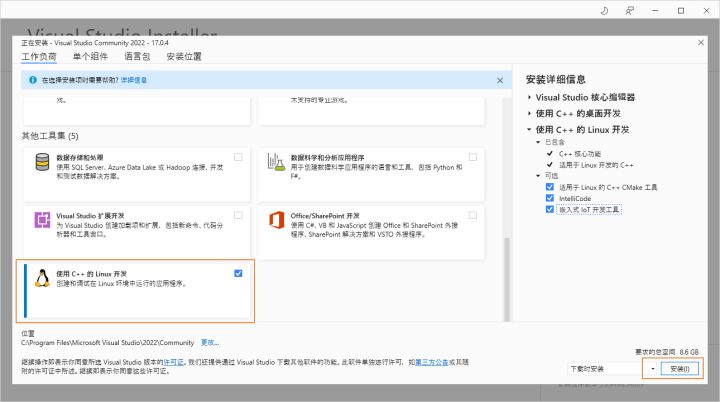
Task: Check the Office/SharePoint development workload
Action: tap(472, 215)
